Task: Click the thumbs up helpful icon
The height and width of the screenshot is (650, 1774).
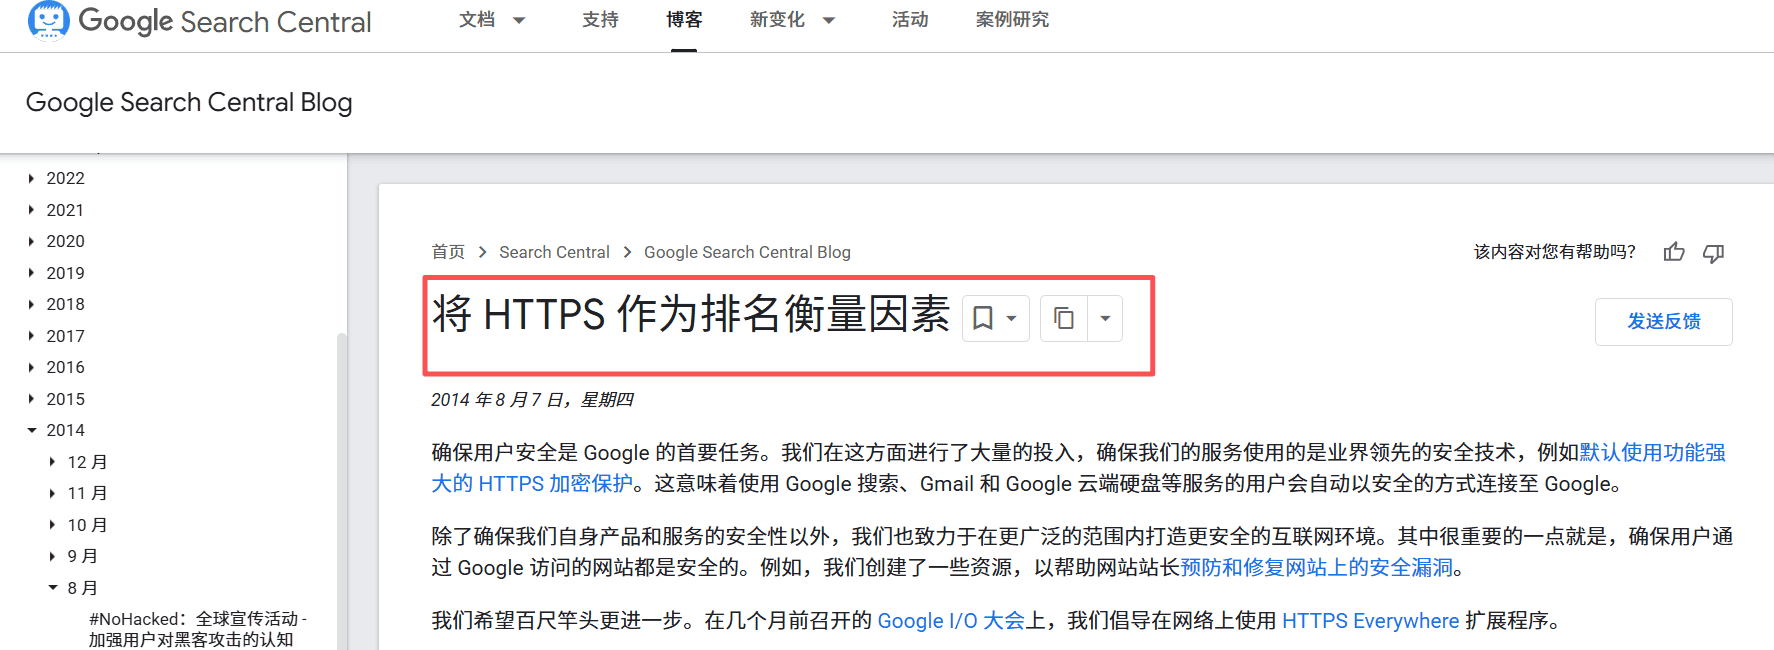Action: (1674, 252)
